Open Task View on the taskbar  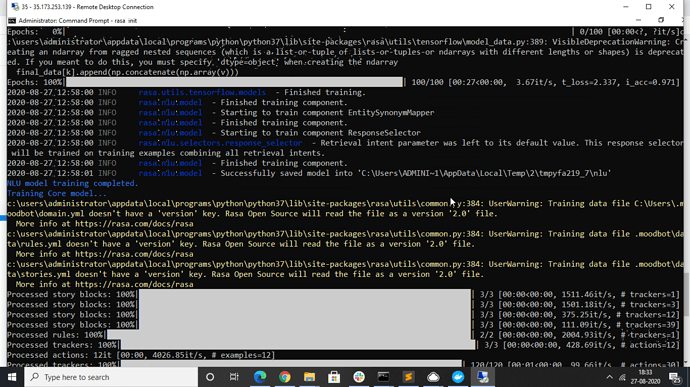234,377
